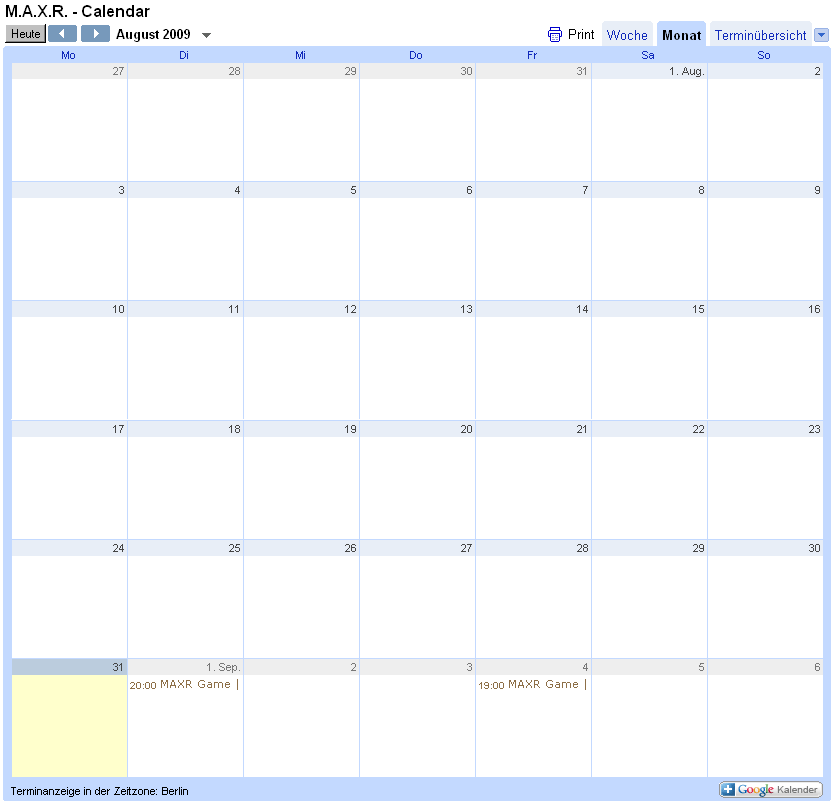Click the Heute button
The width and height of the screenshot is (834, 804).
[26, 34]
